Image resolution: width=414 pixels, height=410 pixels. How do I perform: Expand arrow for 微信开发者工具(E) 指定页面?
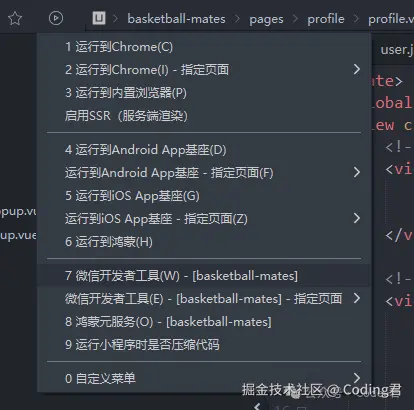pos(357,298)
